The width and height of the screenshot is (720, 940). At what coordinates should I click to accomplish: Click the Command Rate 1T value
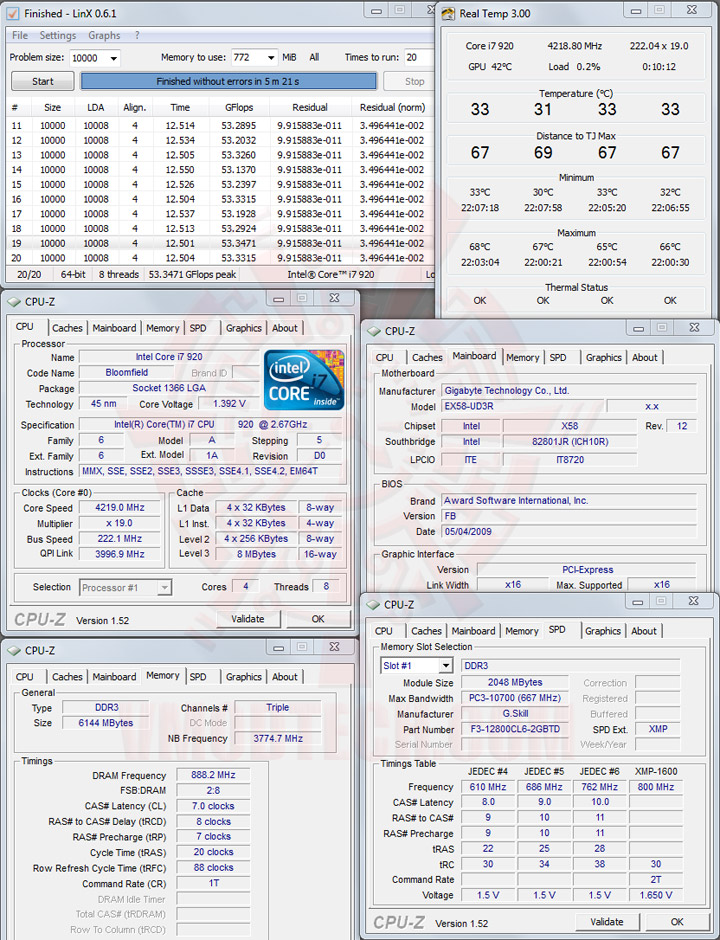[213, 883]
